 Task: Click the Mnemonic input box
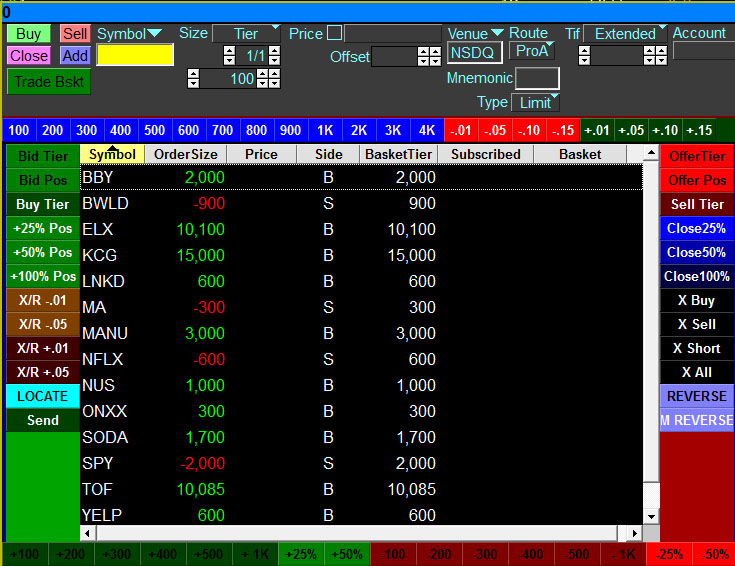537,78
